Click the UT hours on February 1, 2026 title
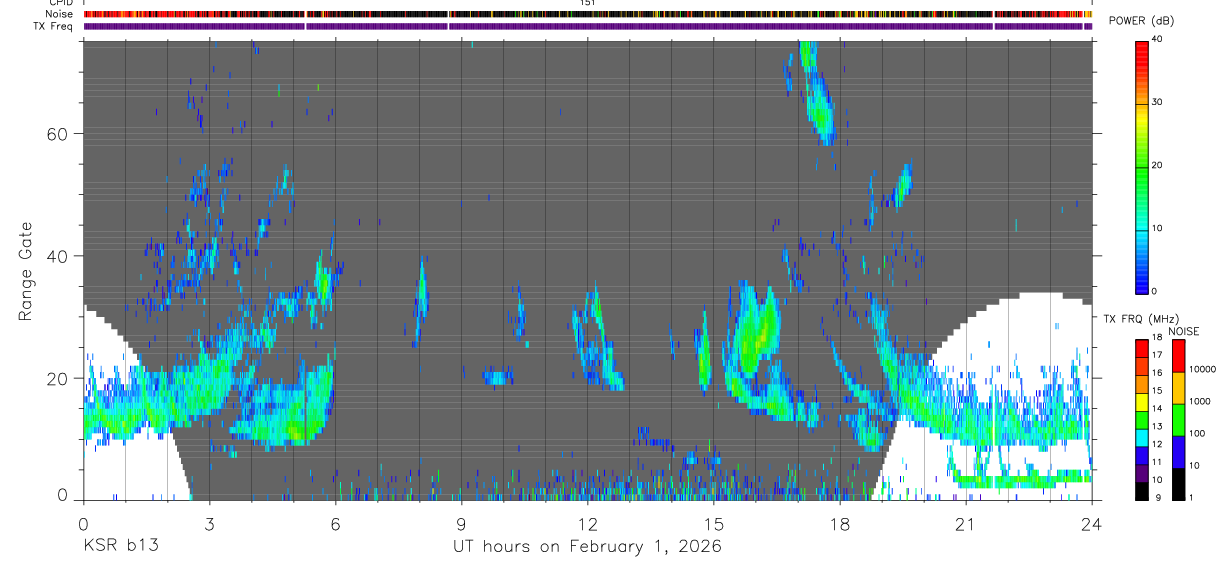 tap(588, 546)
